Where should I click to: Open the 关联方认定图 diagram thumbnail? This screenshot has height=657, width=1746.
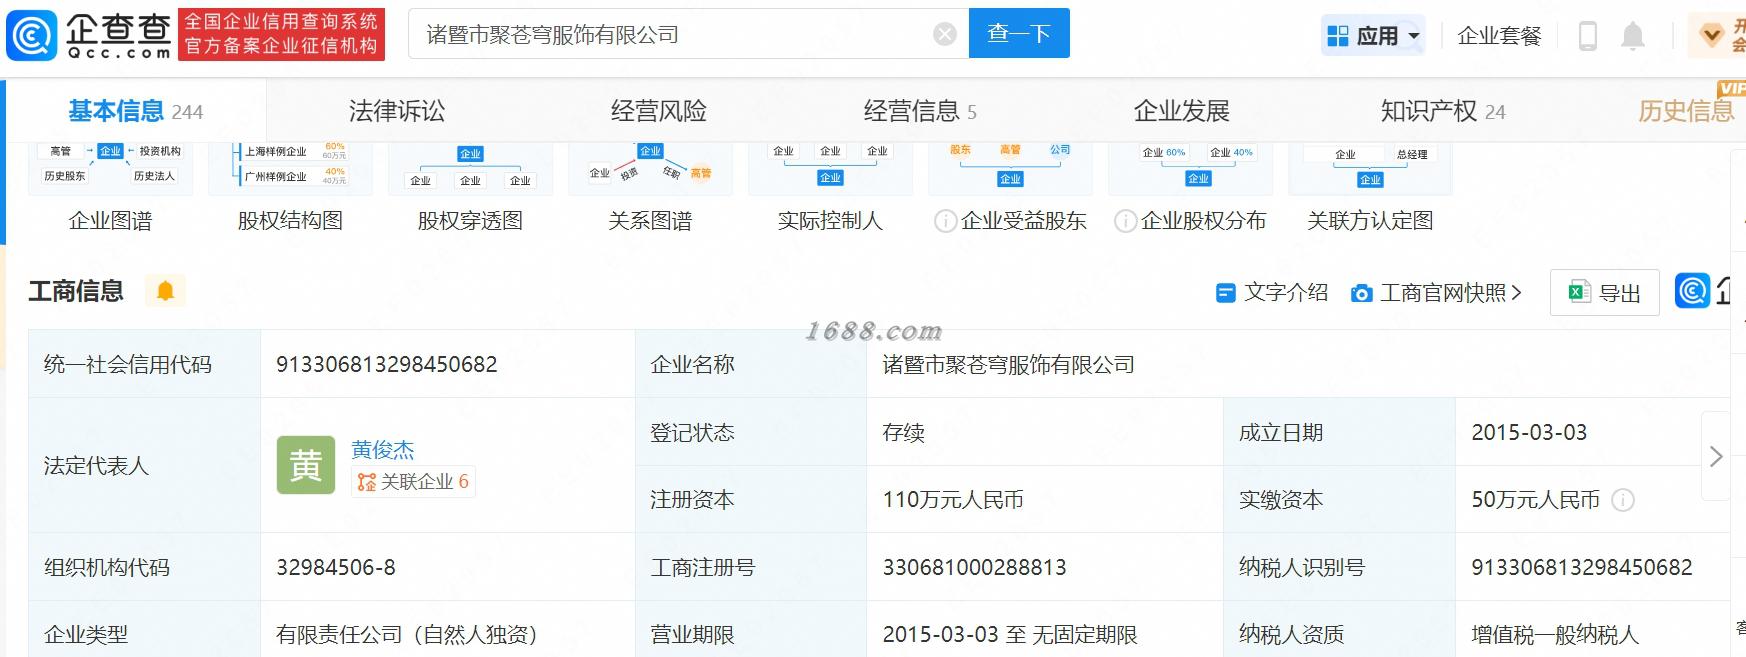[1370, 168]
